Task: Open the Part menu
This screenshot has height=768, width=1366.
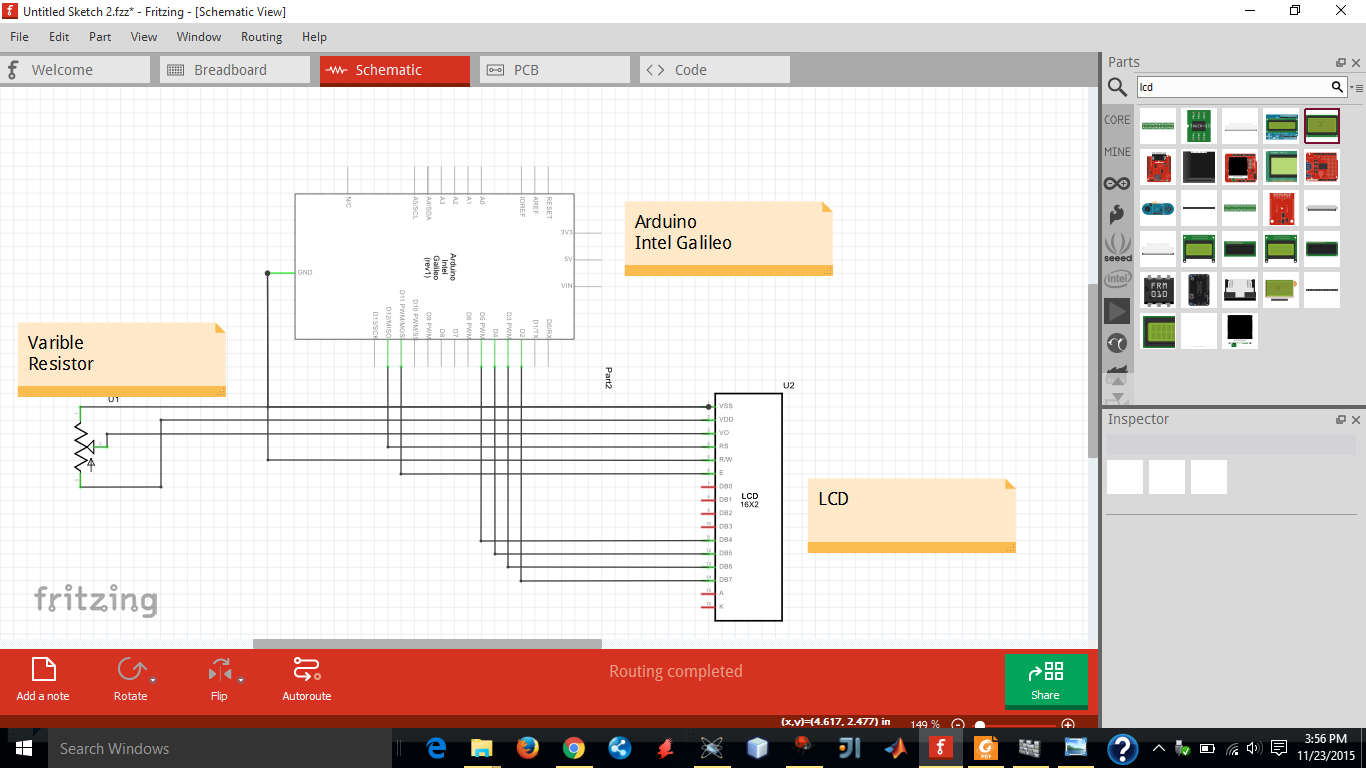Action: click(x=100, y=37)
